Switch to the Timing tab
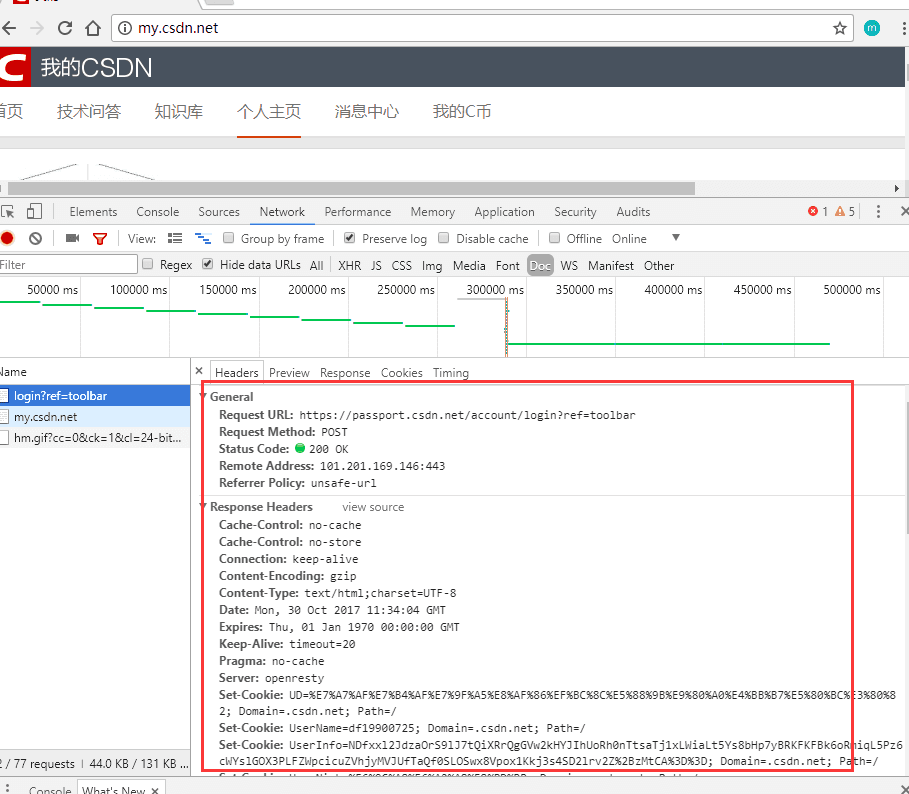The width and height of the screenshot is (909, 794). (450, 372)
